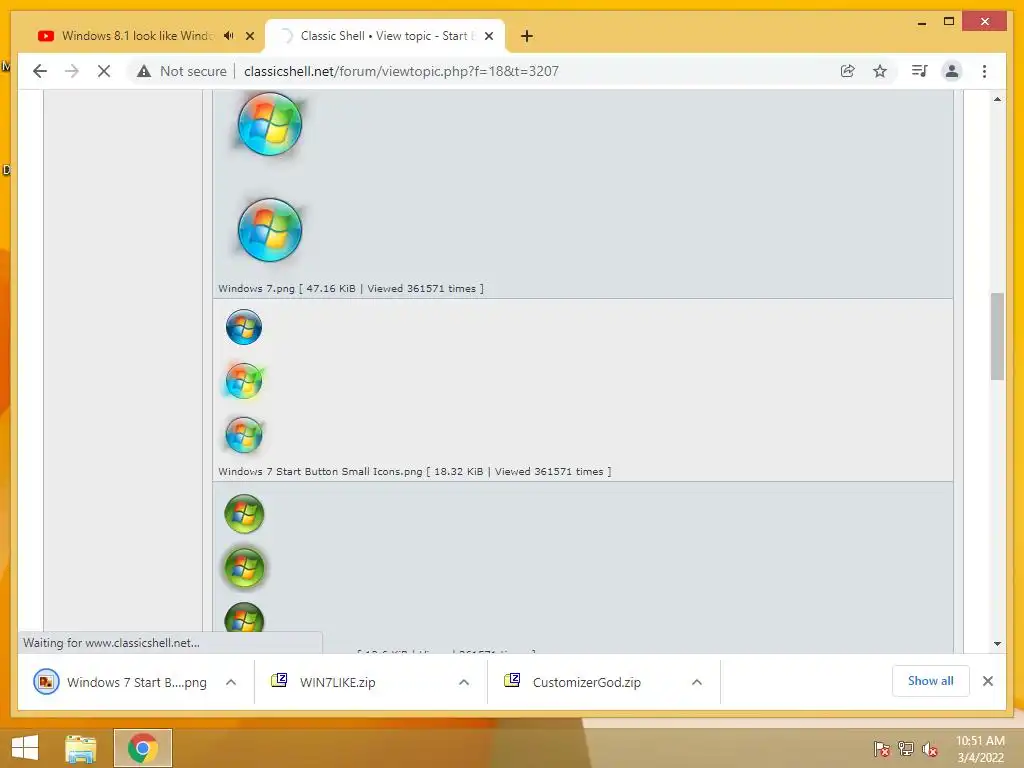
Task: Mute the YouTube tab audio icon
Action: [x=229, y=36]
